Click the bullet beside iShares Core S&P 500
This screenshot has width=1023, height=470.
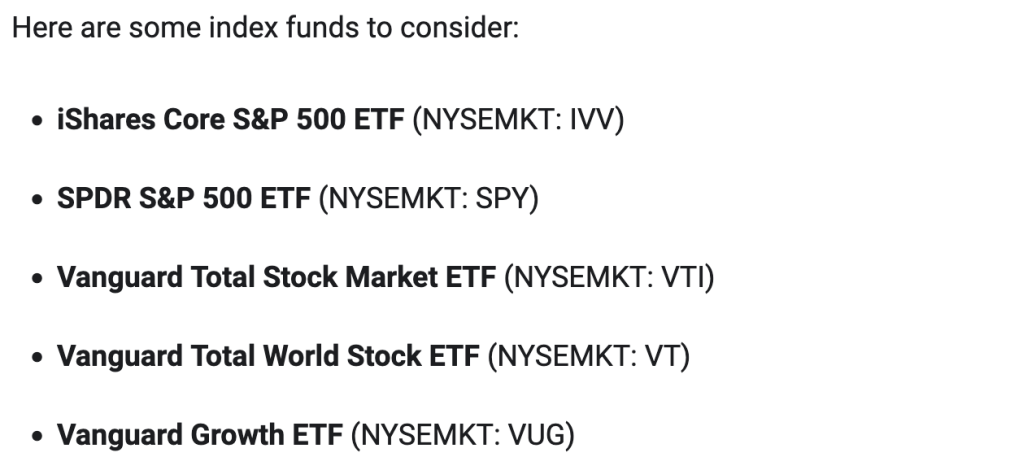click(x=37, y=121)
